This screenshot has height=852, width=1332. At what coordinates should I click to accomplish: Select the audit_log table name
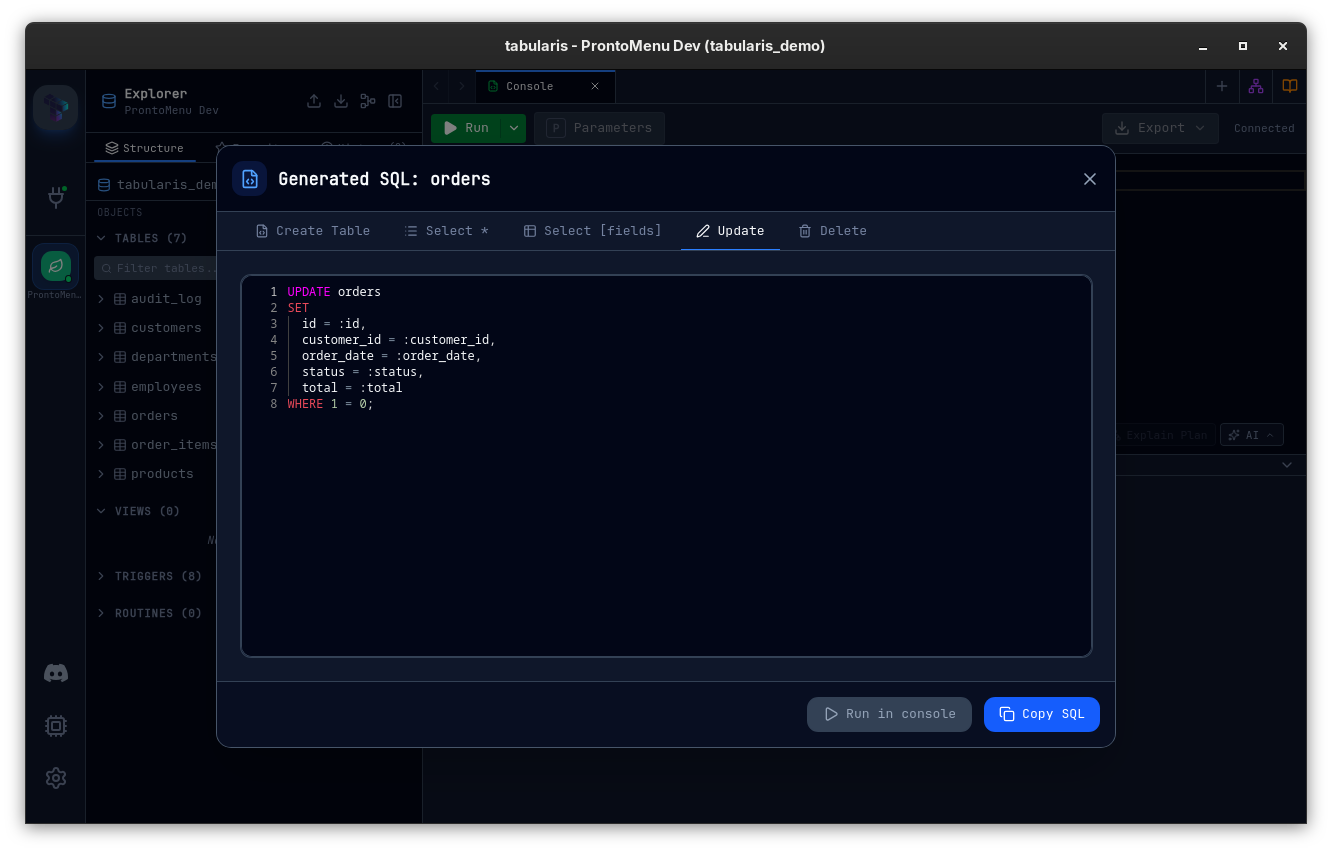pos(166,299)
